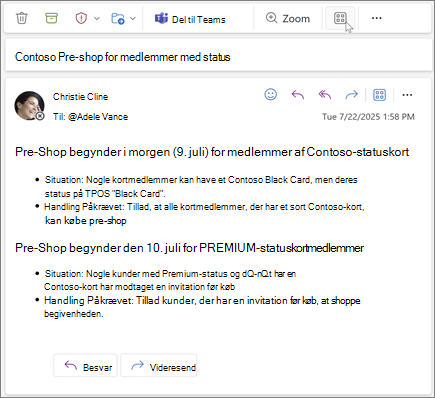This screenshot has width=435, height=398.
Task: Move to folder with the folder icon
Action: point(118,18)
